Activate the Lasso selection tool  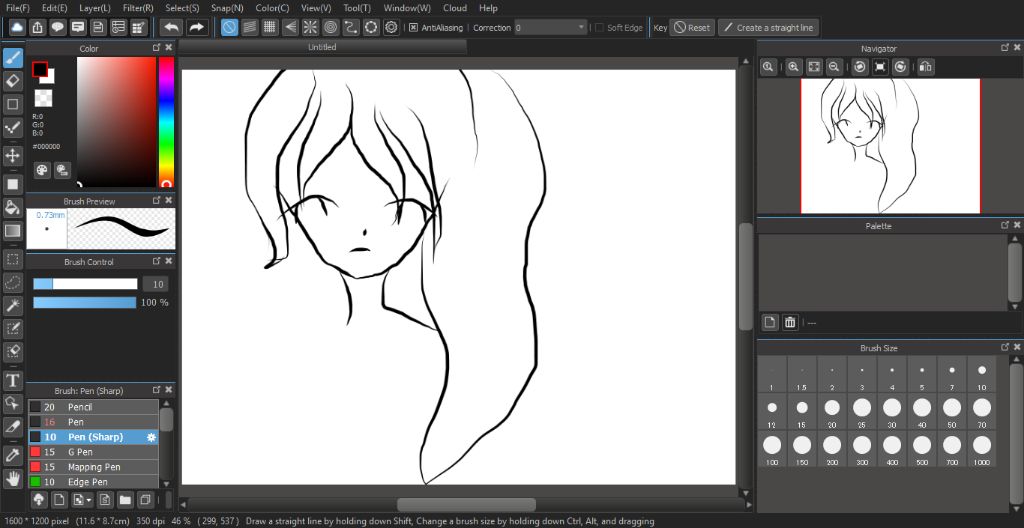click(x=12, y=282)
